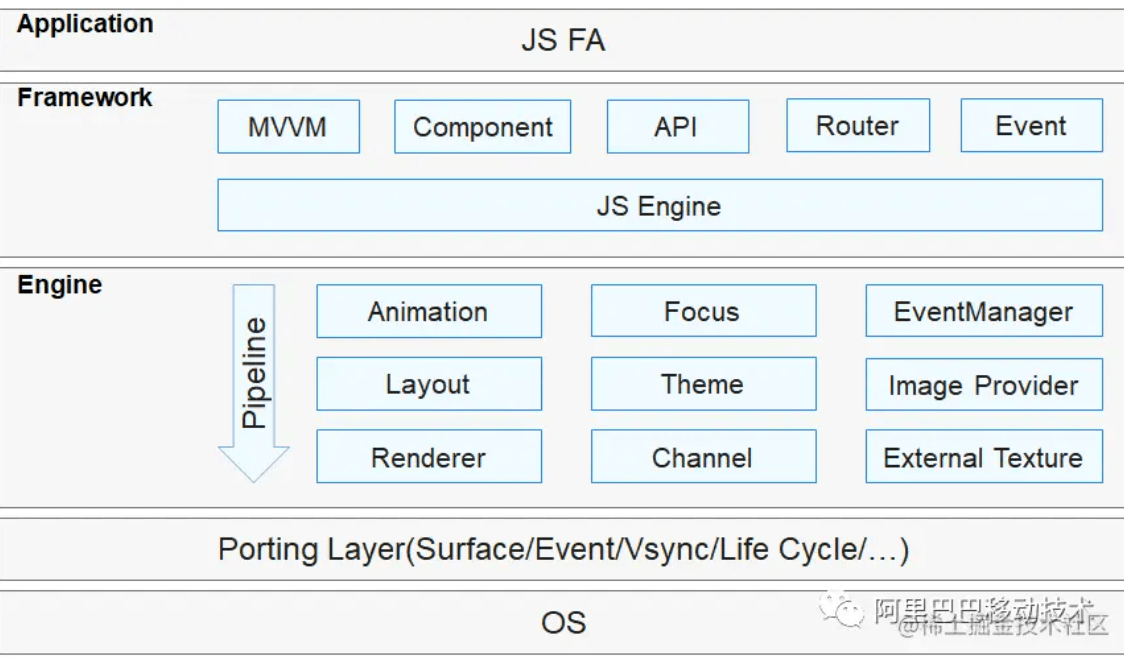Select the OS layer row
The image size is (1124, 658).
(562, 622)
